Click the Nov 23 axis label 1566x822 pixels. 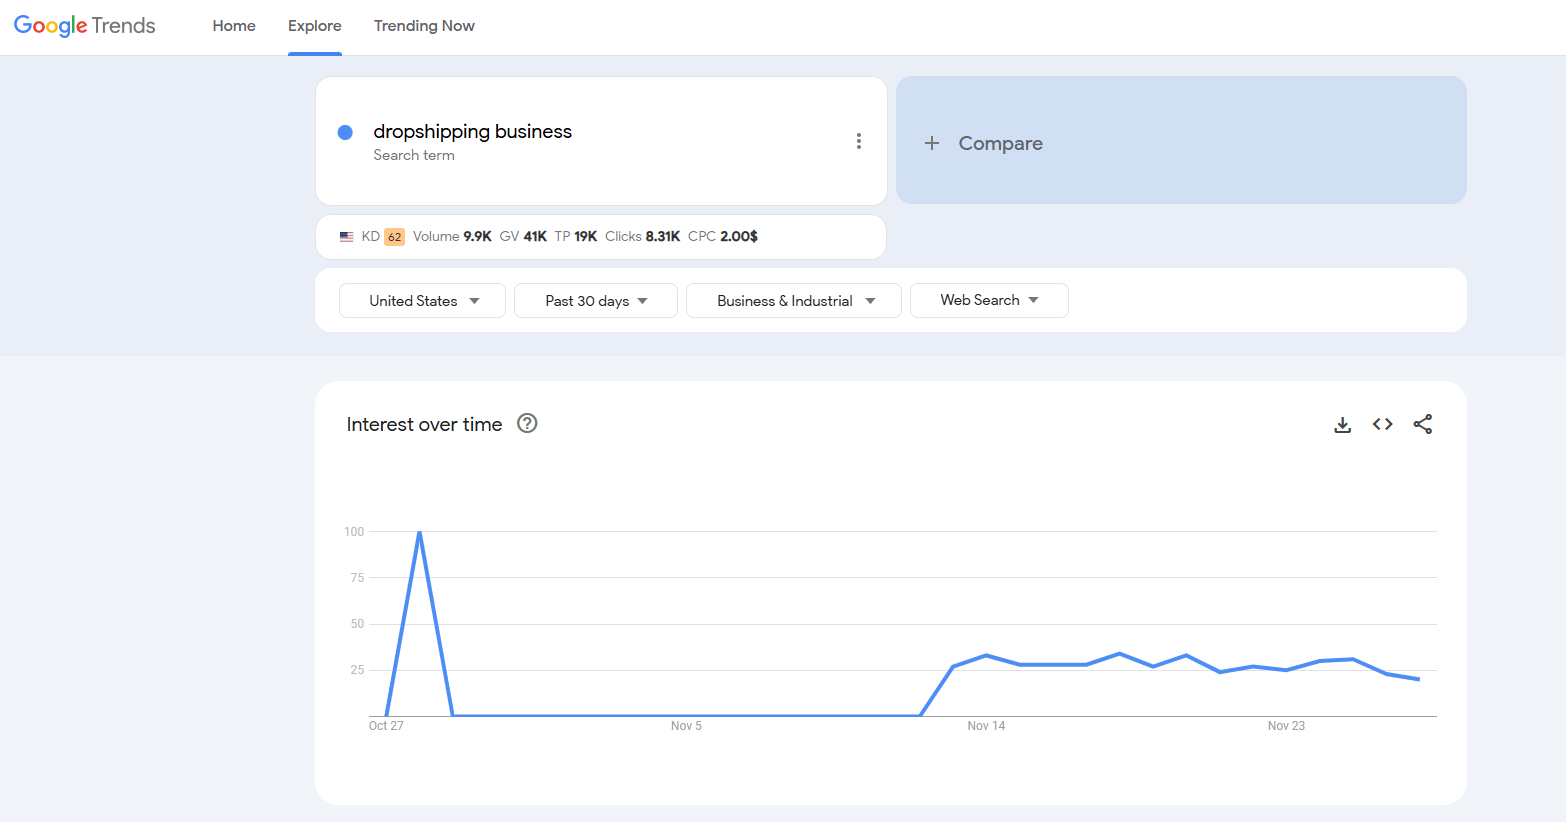(1286, 726)
